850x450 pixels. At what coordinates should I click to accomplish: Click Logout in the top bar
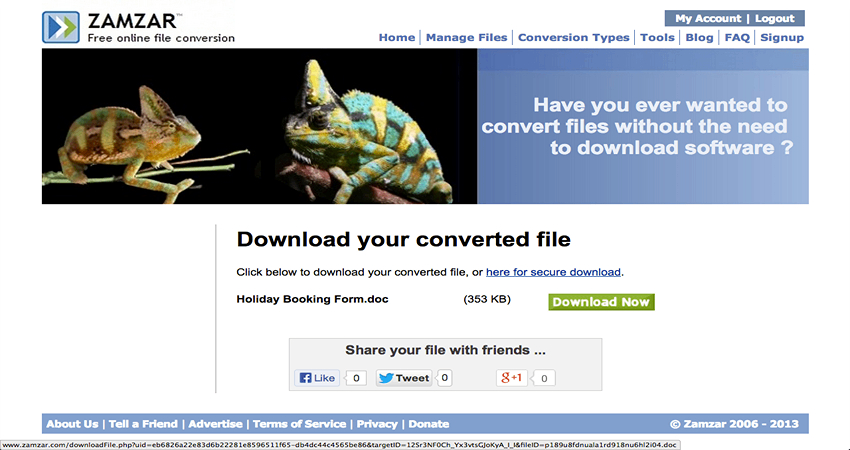point(775,18)
